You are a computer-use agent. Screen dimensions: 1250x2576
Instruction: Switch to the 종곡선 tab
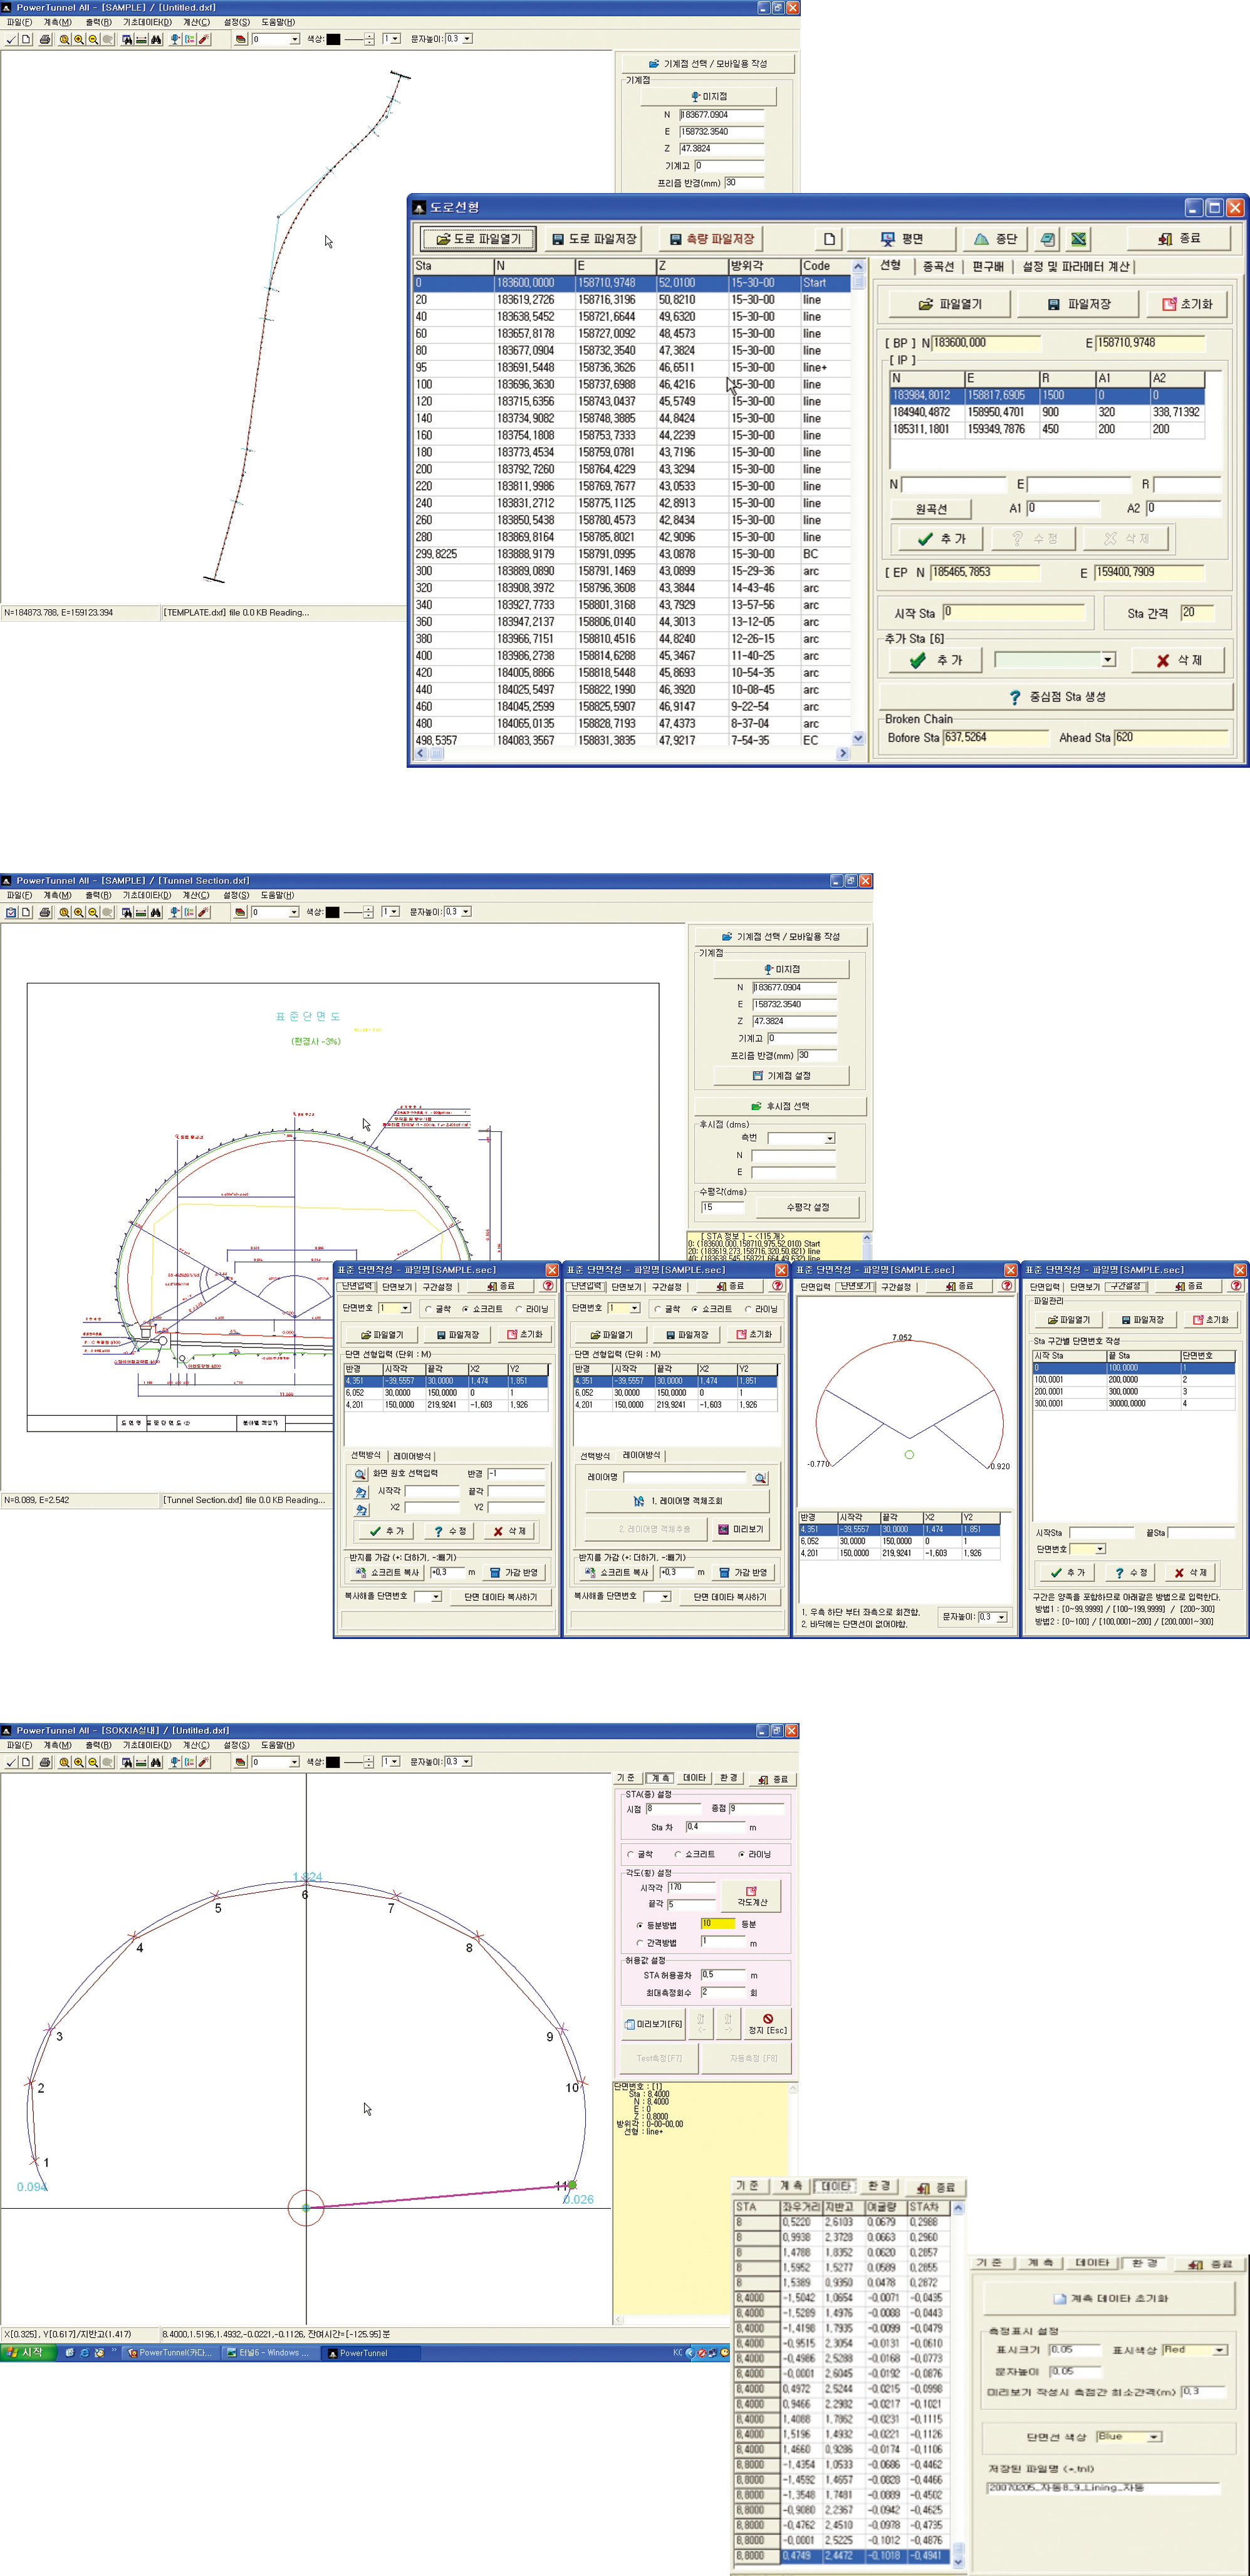coord(938,267)
